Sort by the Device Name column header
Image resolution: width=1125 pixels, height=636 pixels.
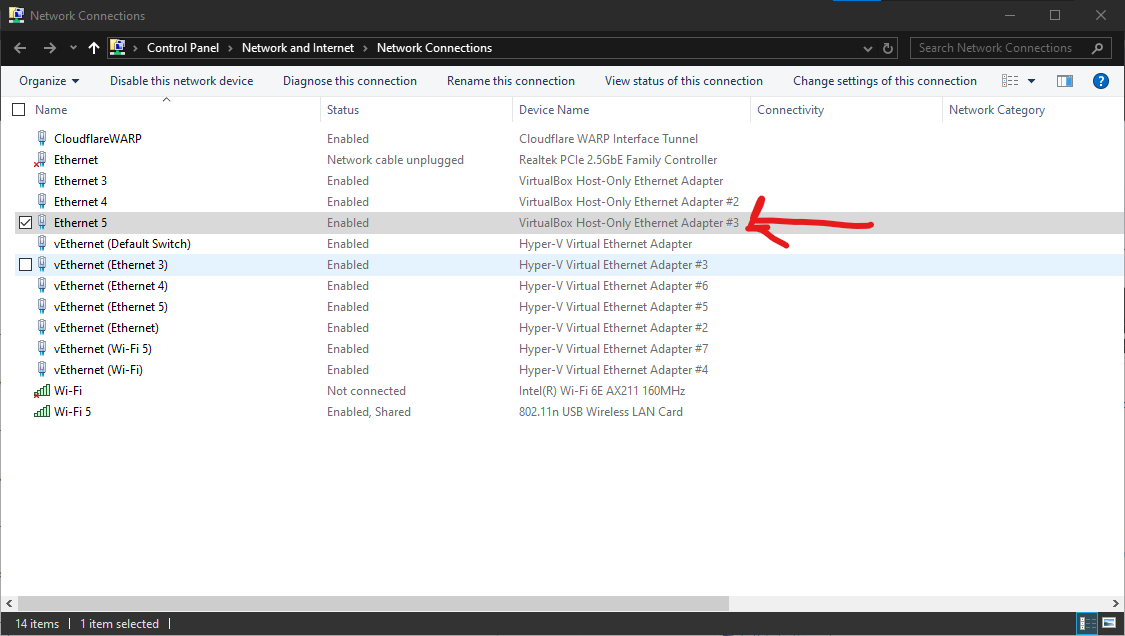click(554, 110)
